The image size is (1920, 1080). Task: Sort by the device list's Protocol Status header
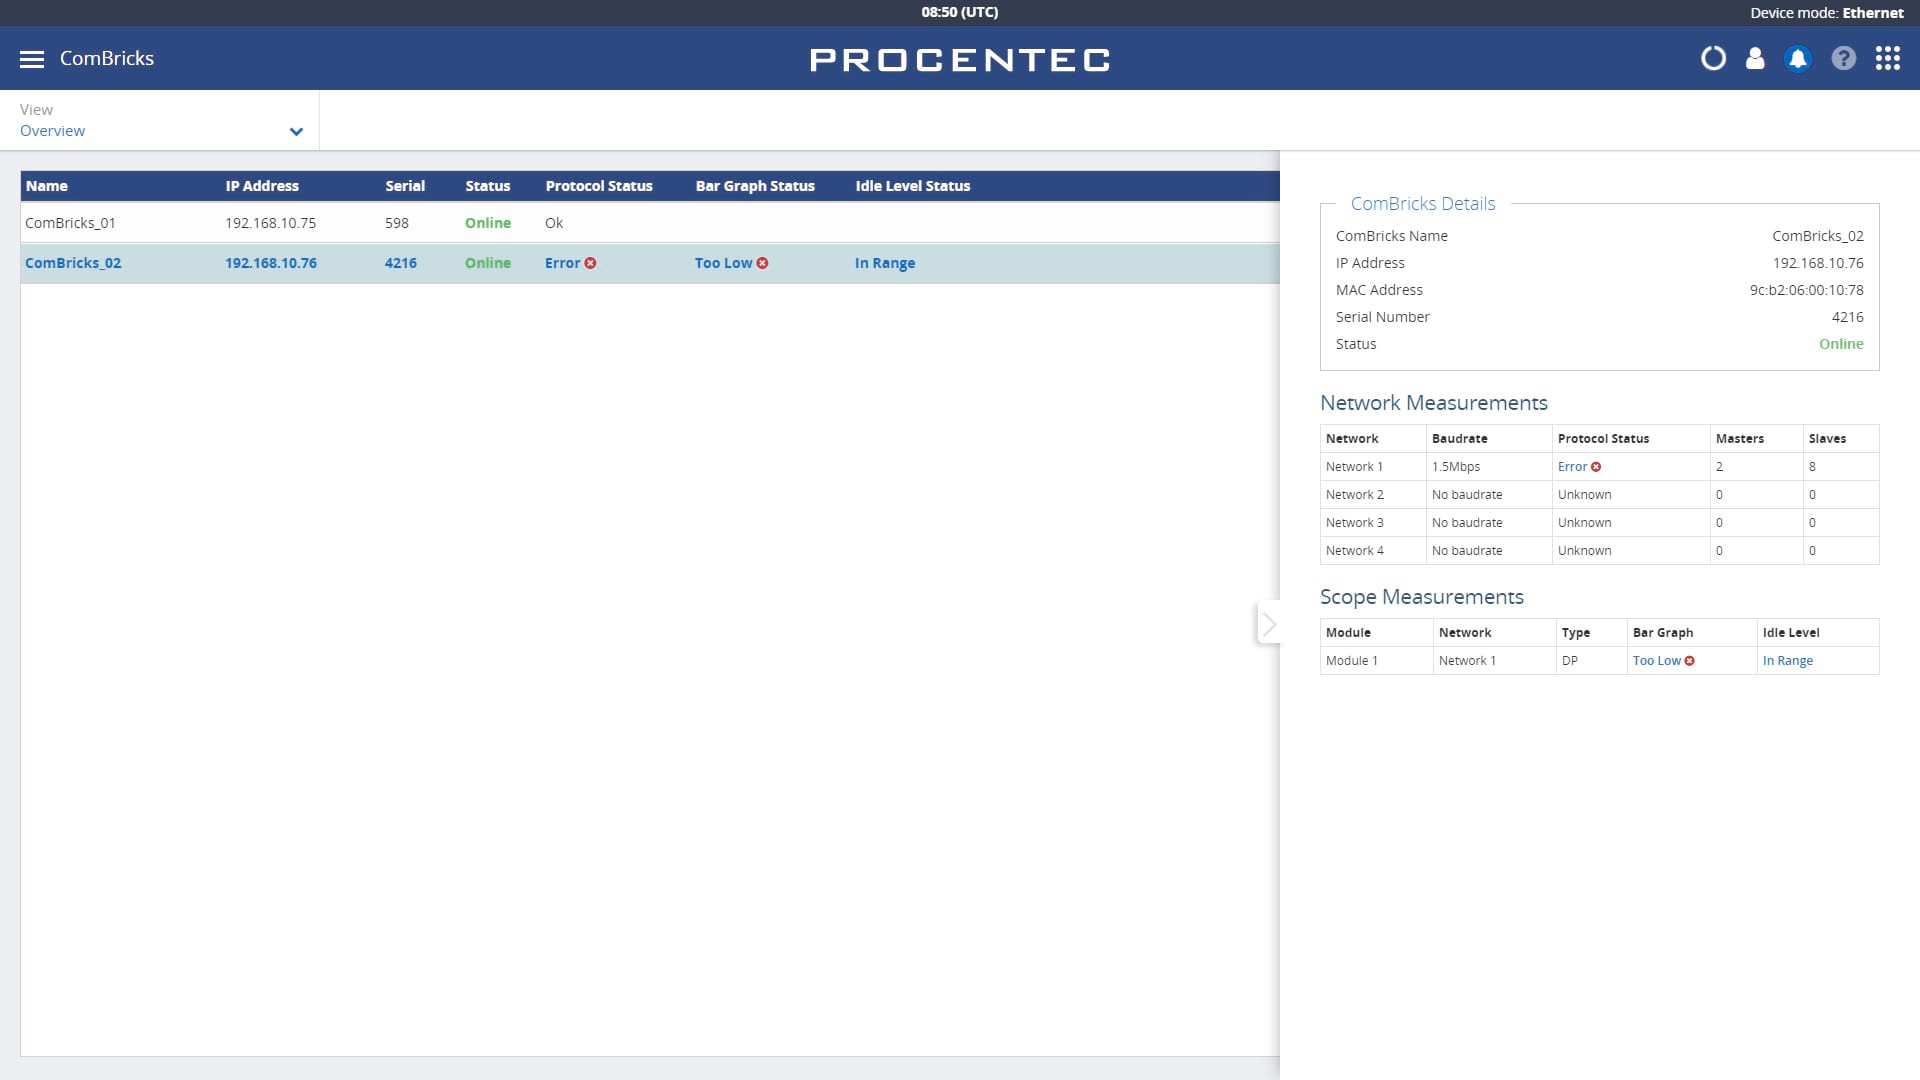click(599, 186)
